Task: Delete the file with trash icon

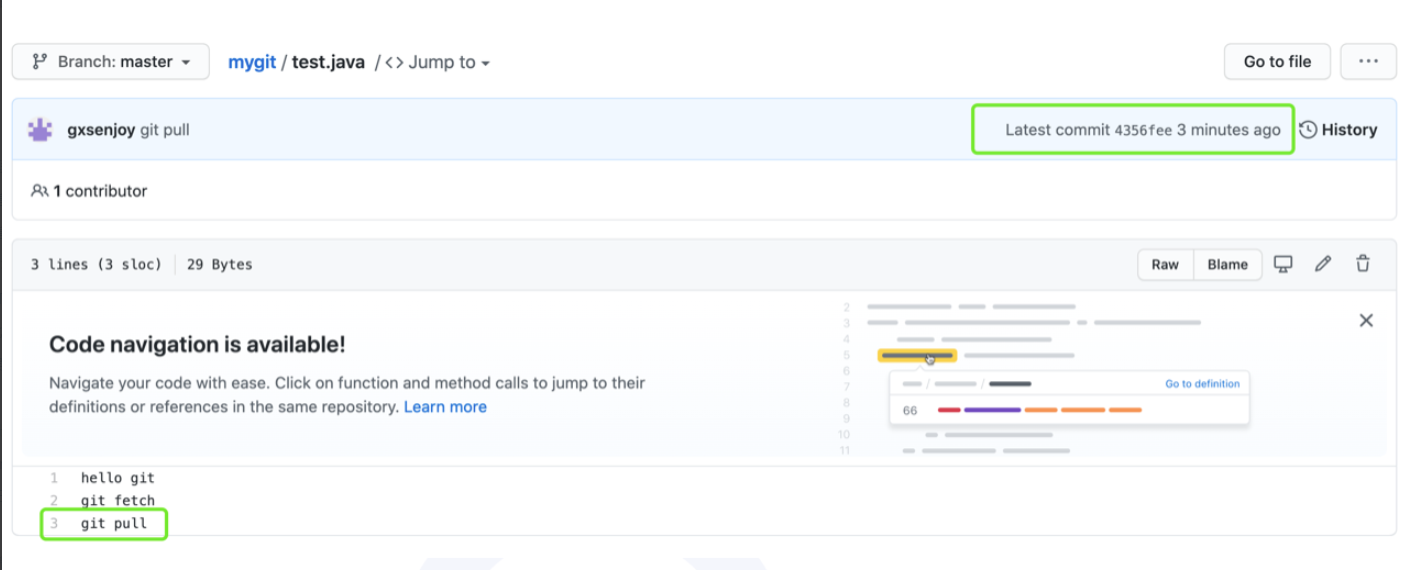Action: 1362,264
